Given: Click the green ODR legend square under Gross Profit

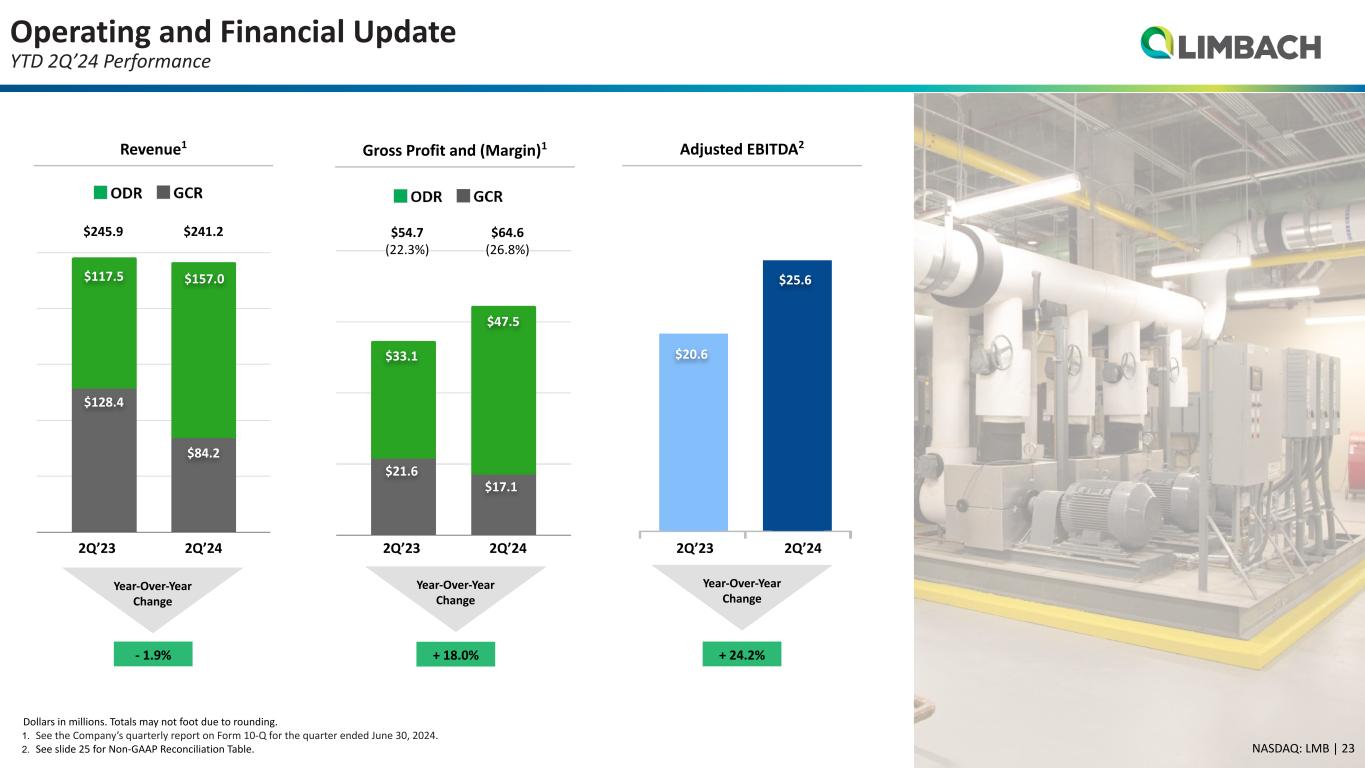Looking at the screenshot, I should [400, 196].
